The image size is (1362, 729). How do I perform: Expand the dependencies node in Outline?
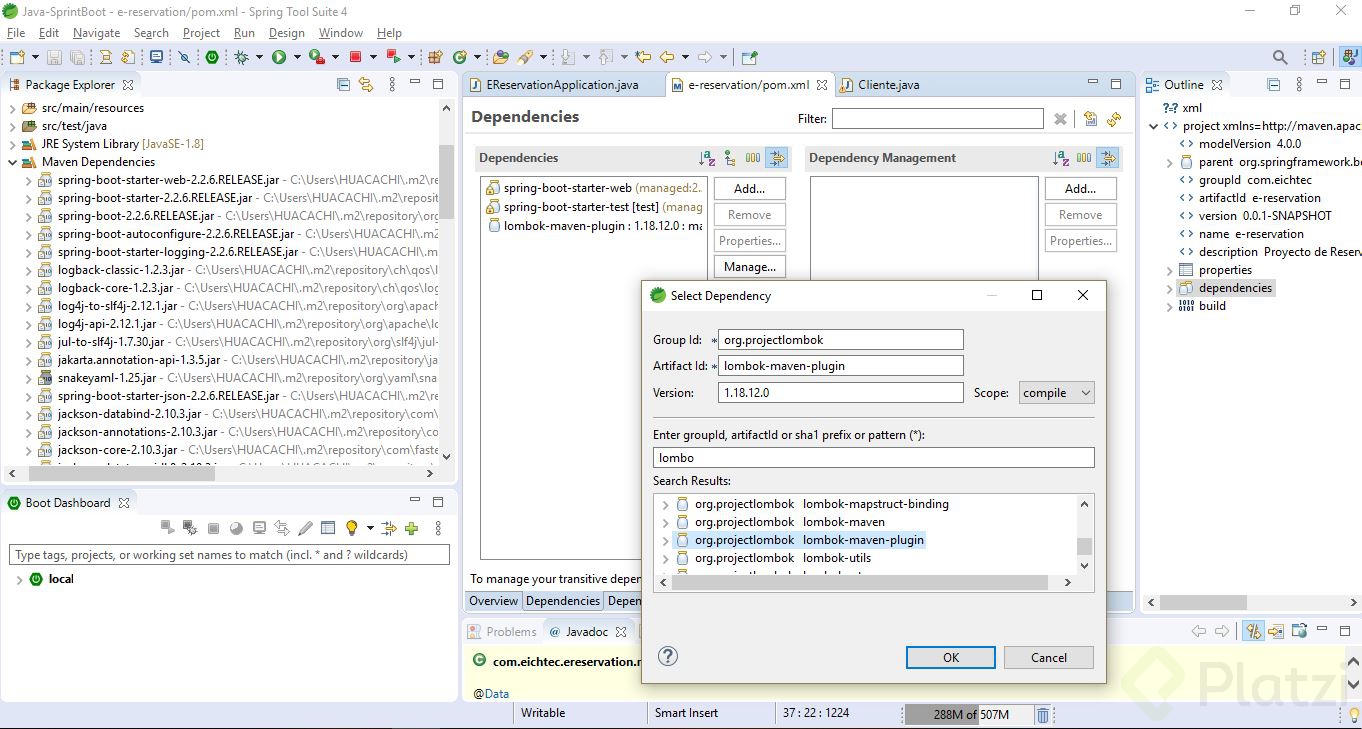click(x=1170, y=288)
